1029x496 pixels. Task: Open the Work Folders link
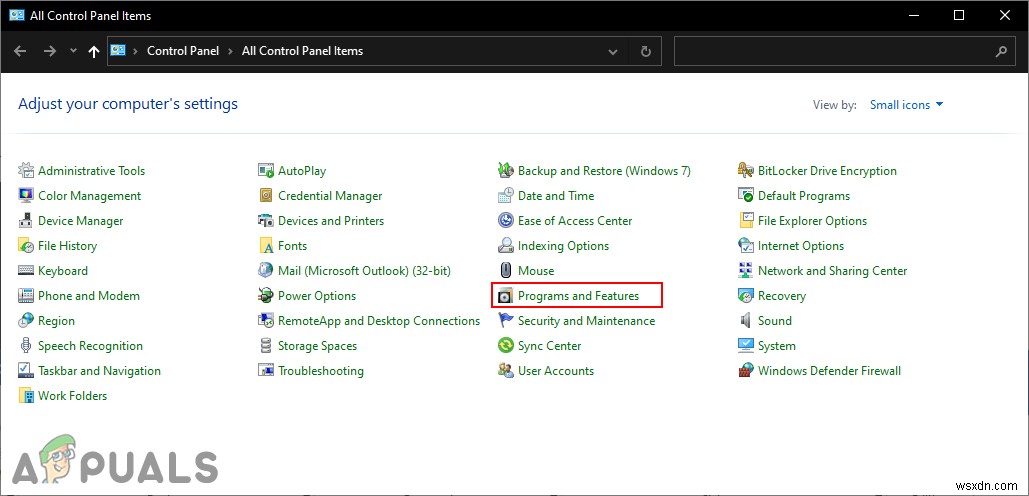coord(72,396)
